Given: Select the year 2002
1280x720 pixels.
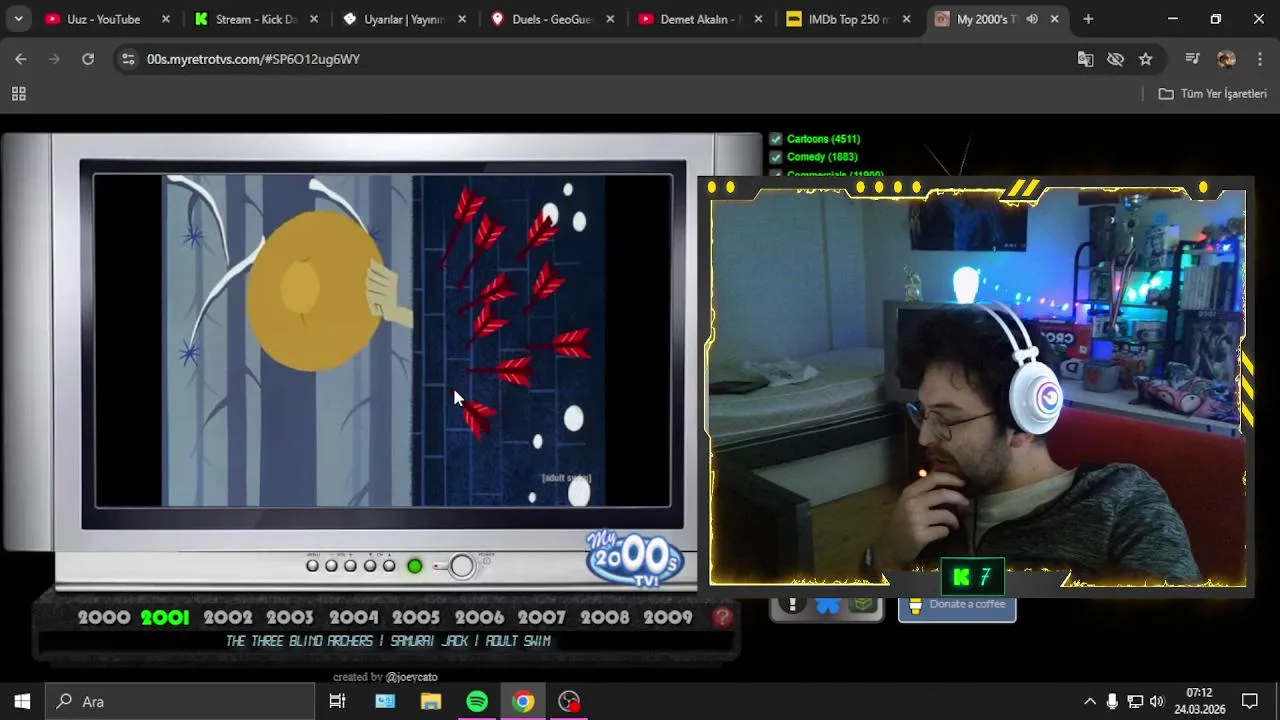Looking at the screenshot, I should pos(228,617).
